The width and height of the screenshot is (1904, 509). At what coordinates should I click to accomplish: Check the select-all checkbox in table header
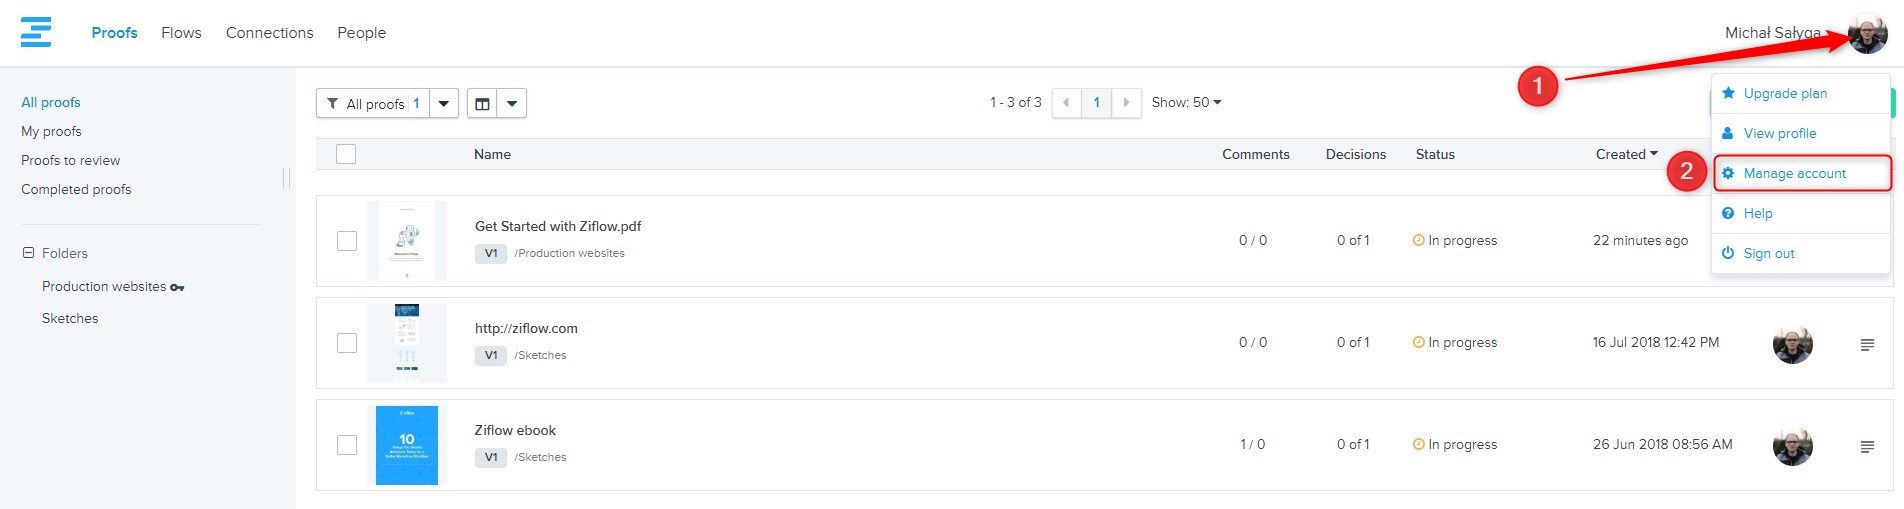pyautogui.click(x=346, y=154)
